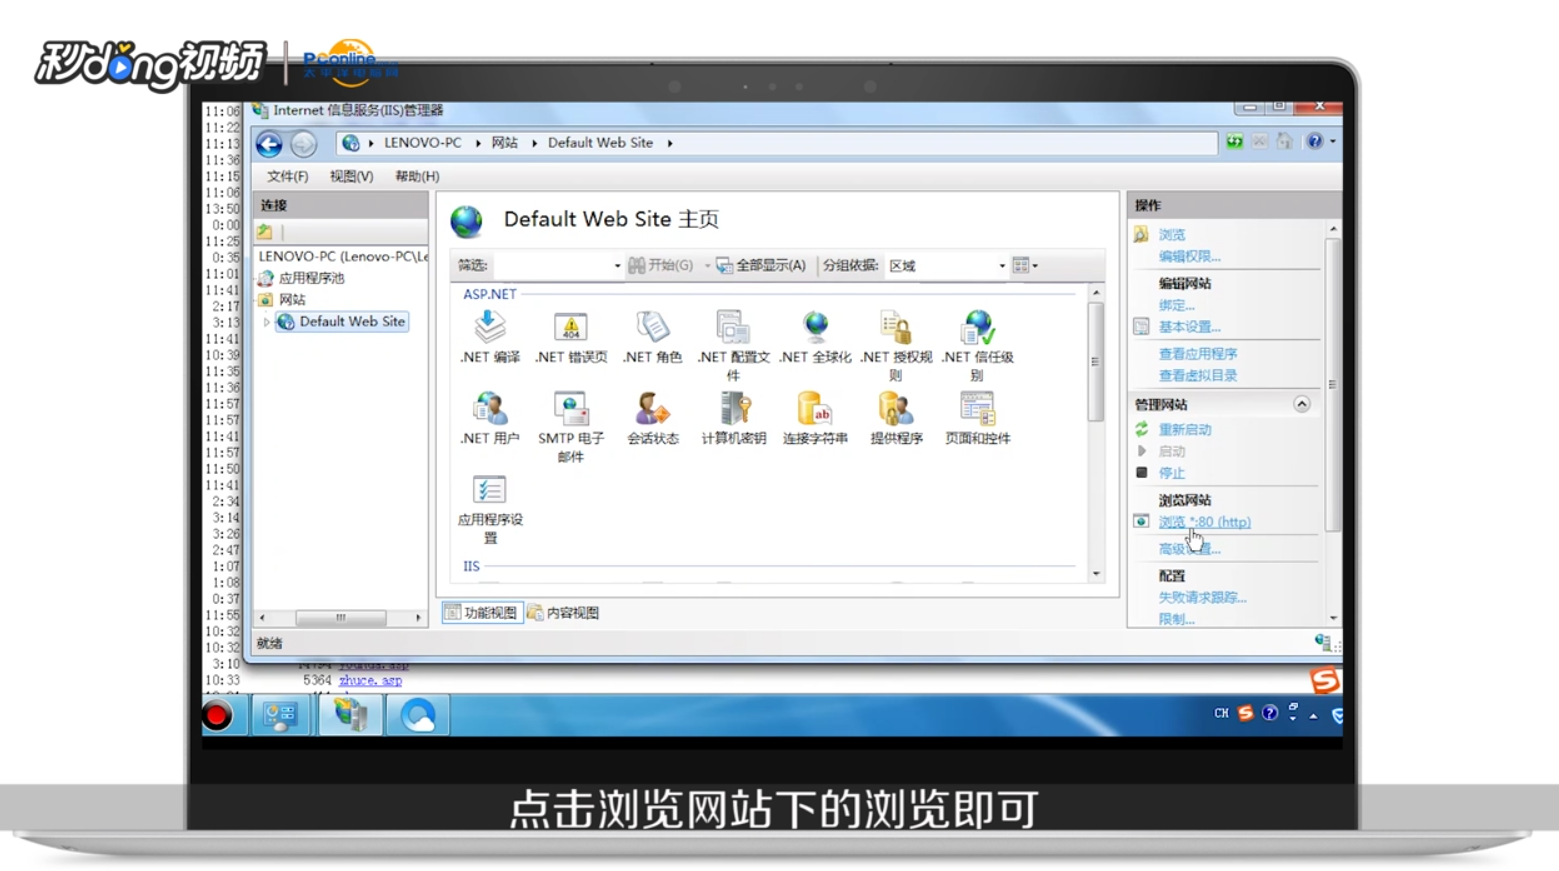Click the grey Forward navigation arrow
The image size is (1559, 871).
click(x=303, y=144)
